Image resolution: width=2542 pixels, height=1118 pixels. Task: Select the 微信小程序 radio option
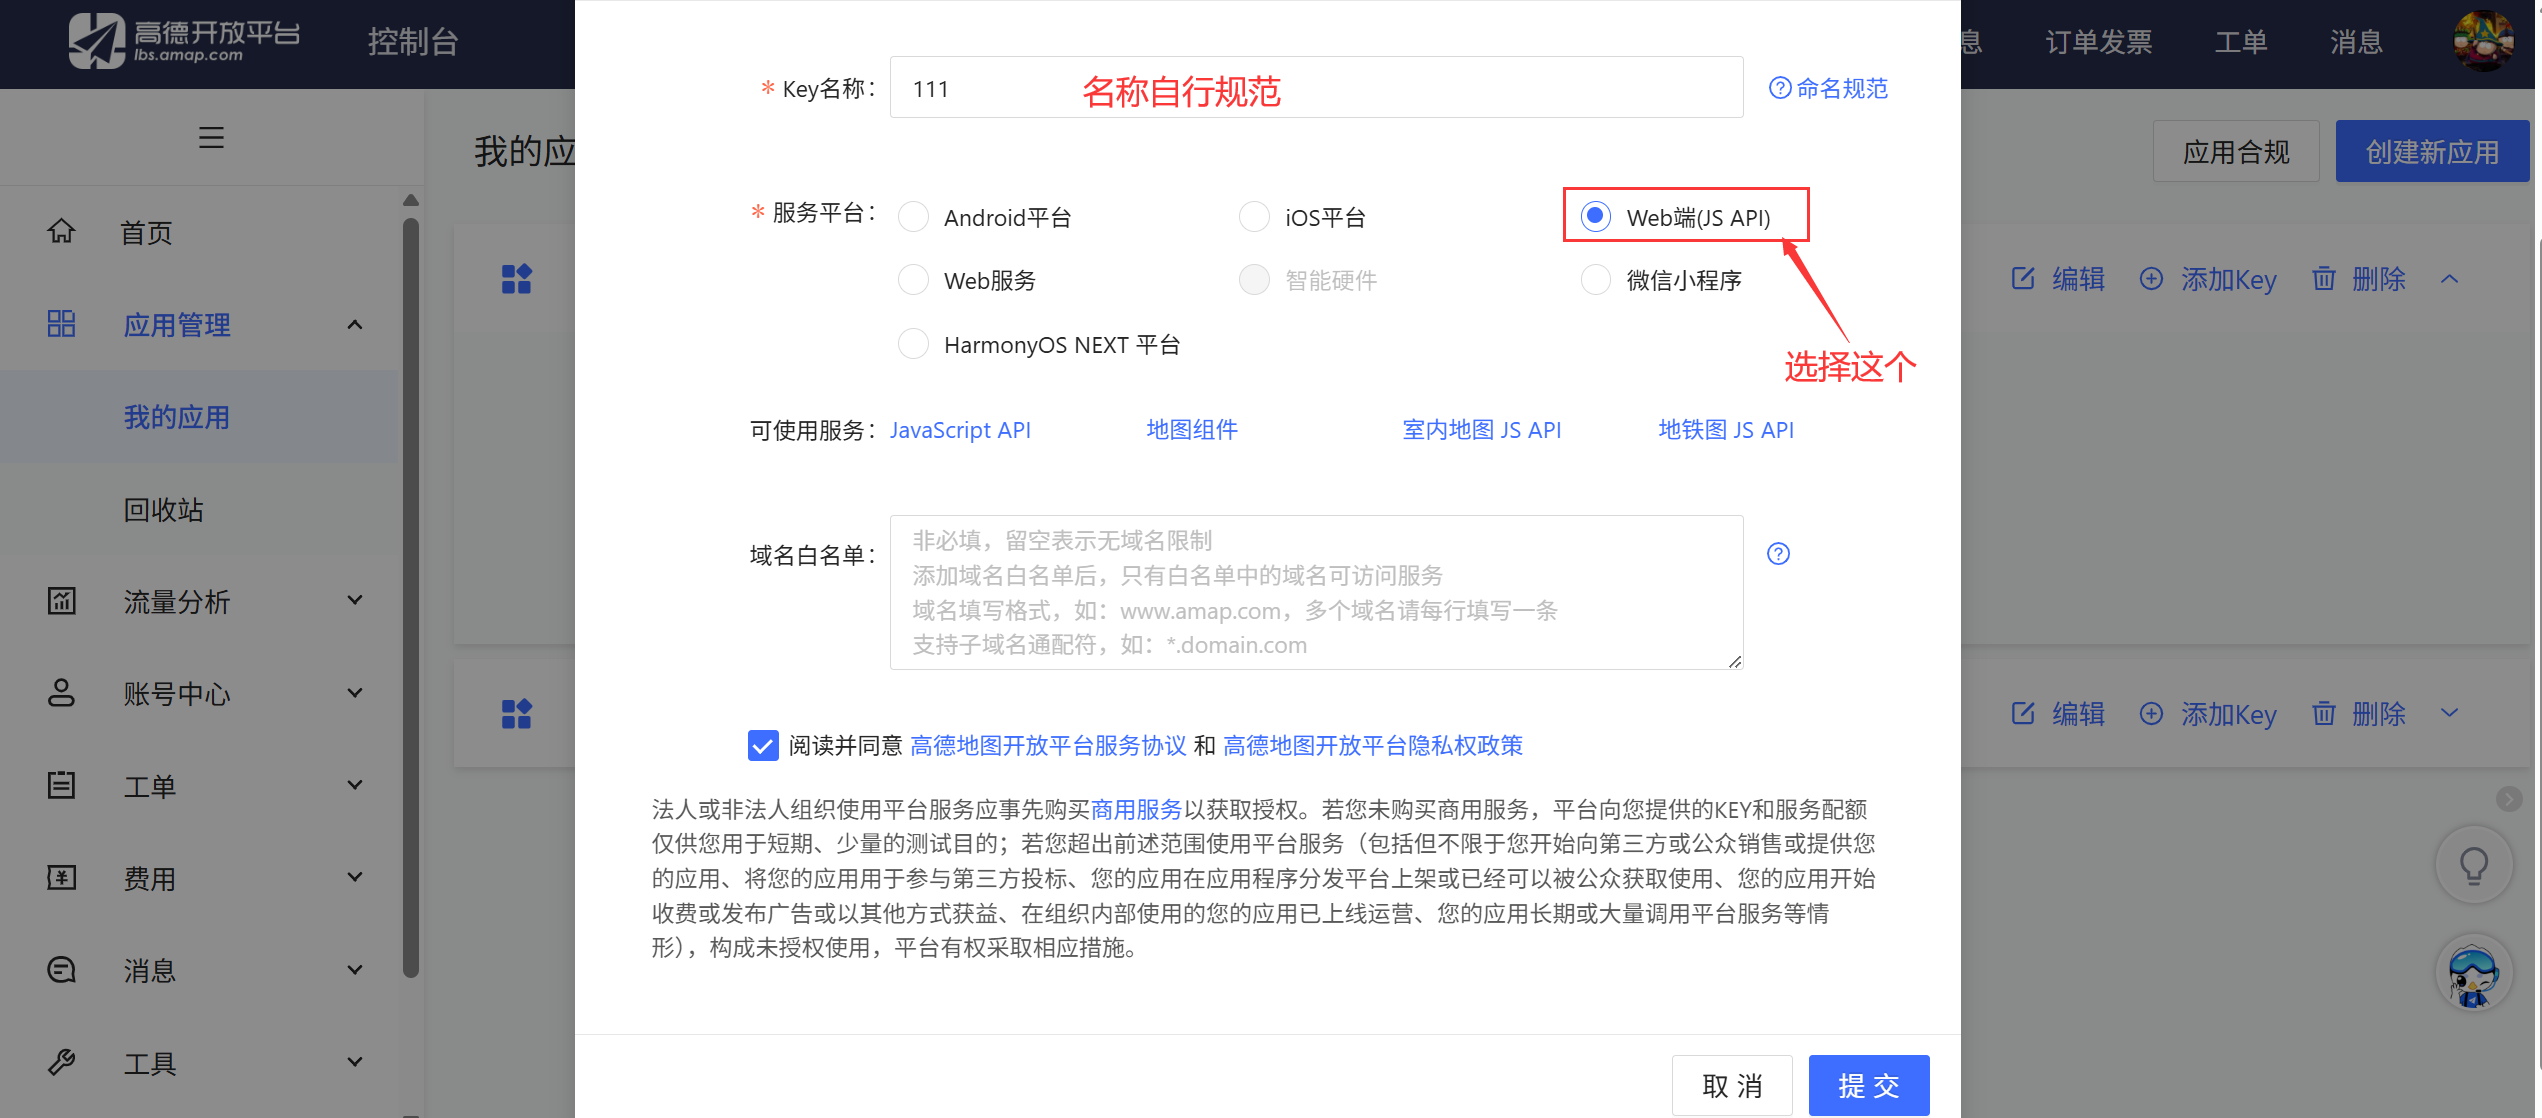pyautogui.click(x=1596, y=280)
